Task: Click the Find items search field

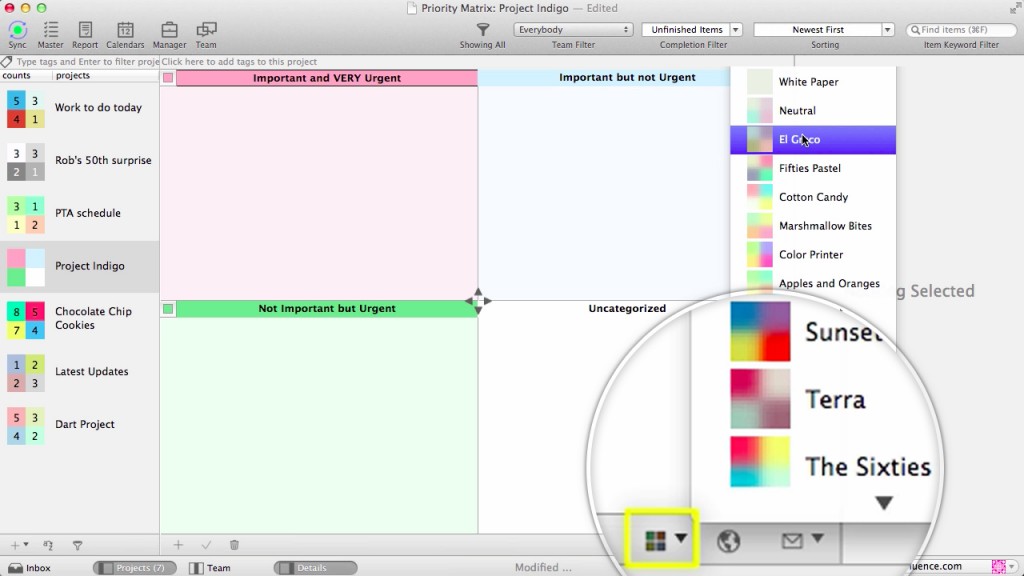Action: tap(966, 30)
